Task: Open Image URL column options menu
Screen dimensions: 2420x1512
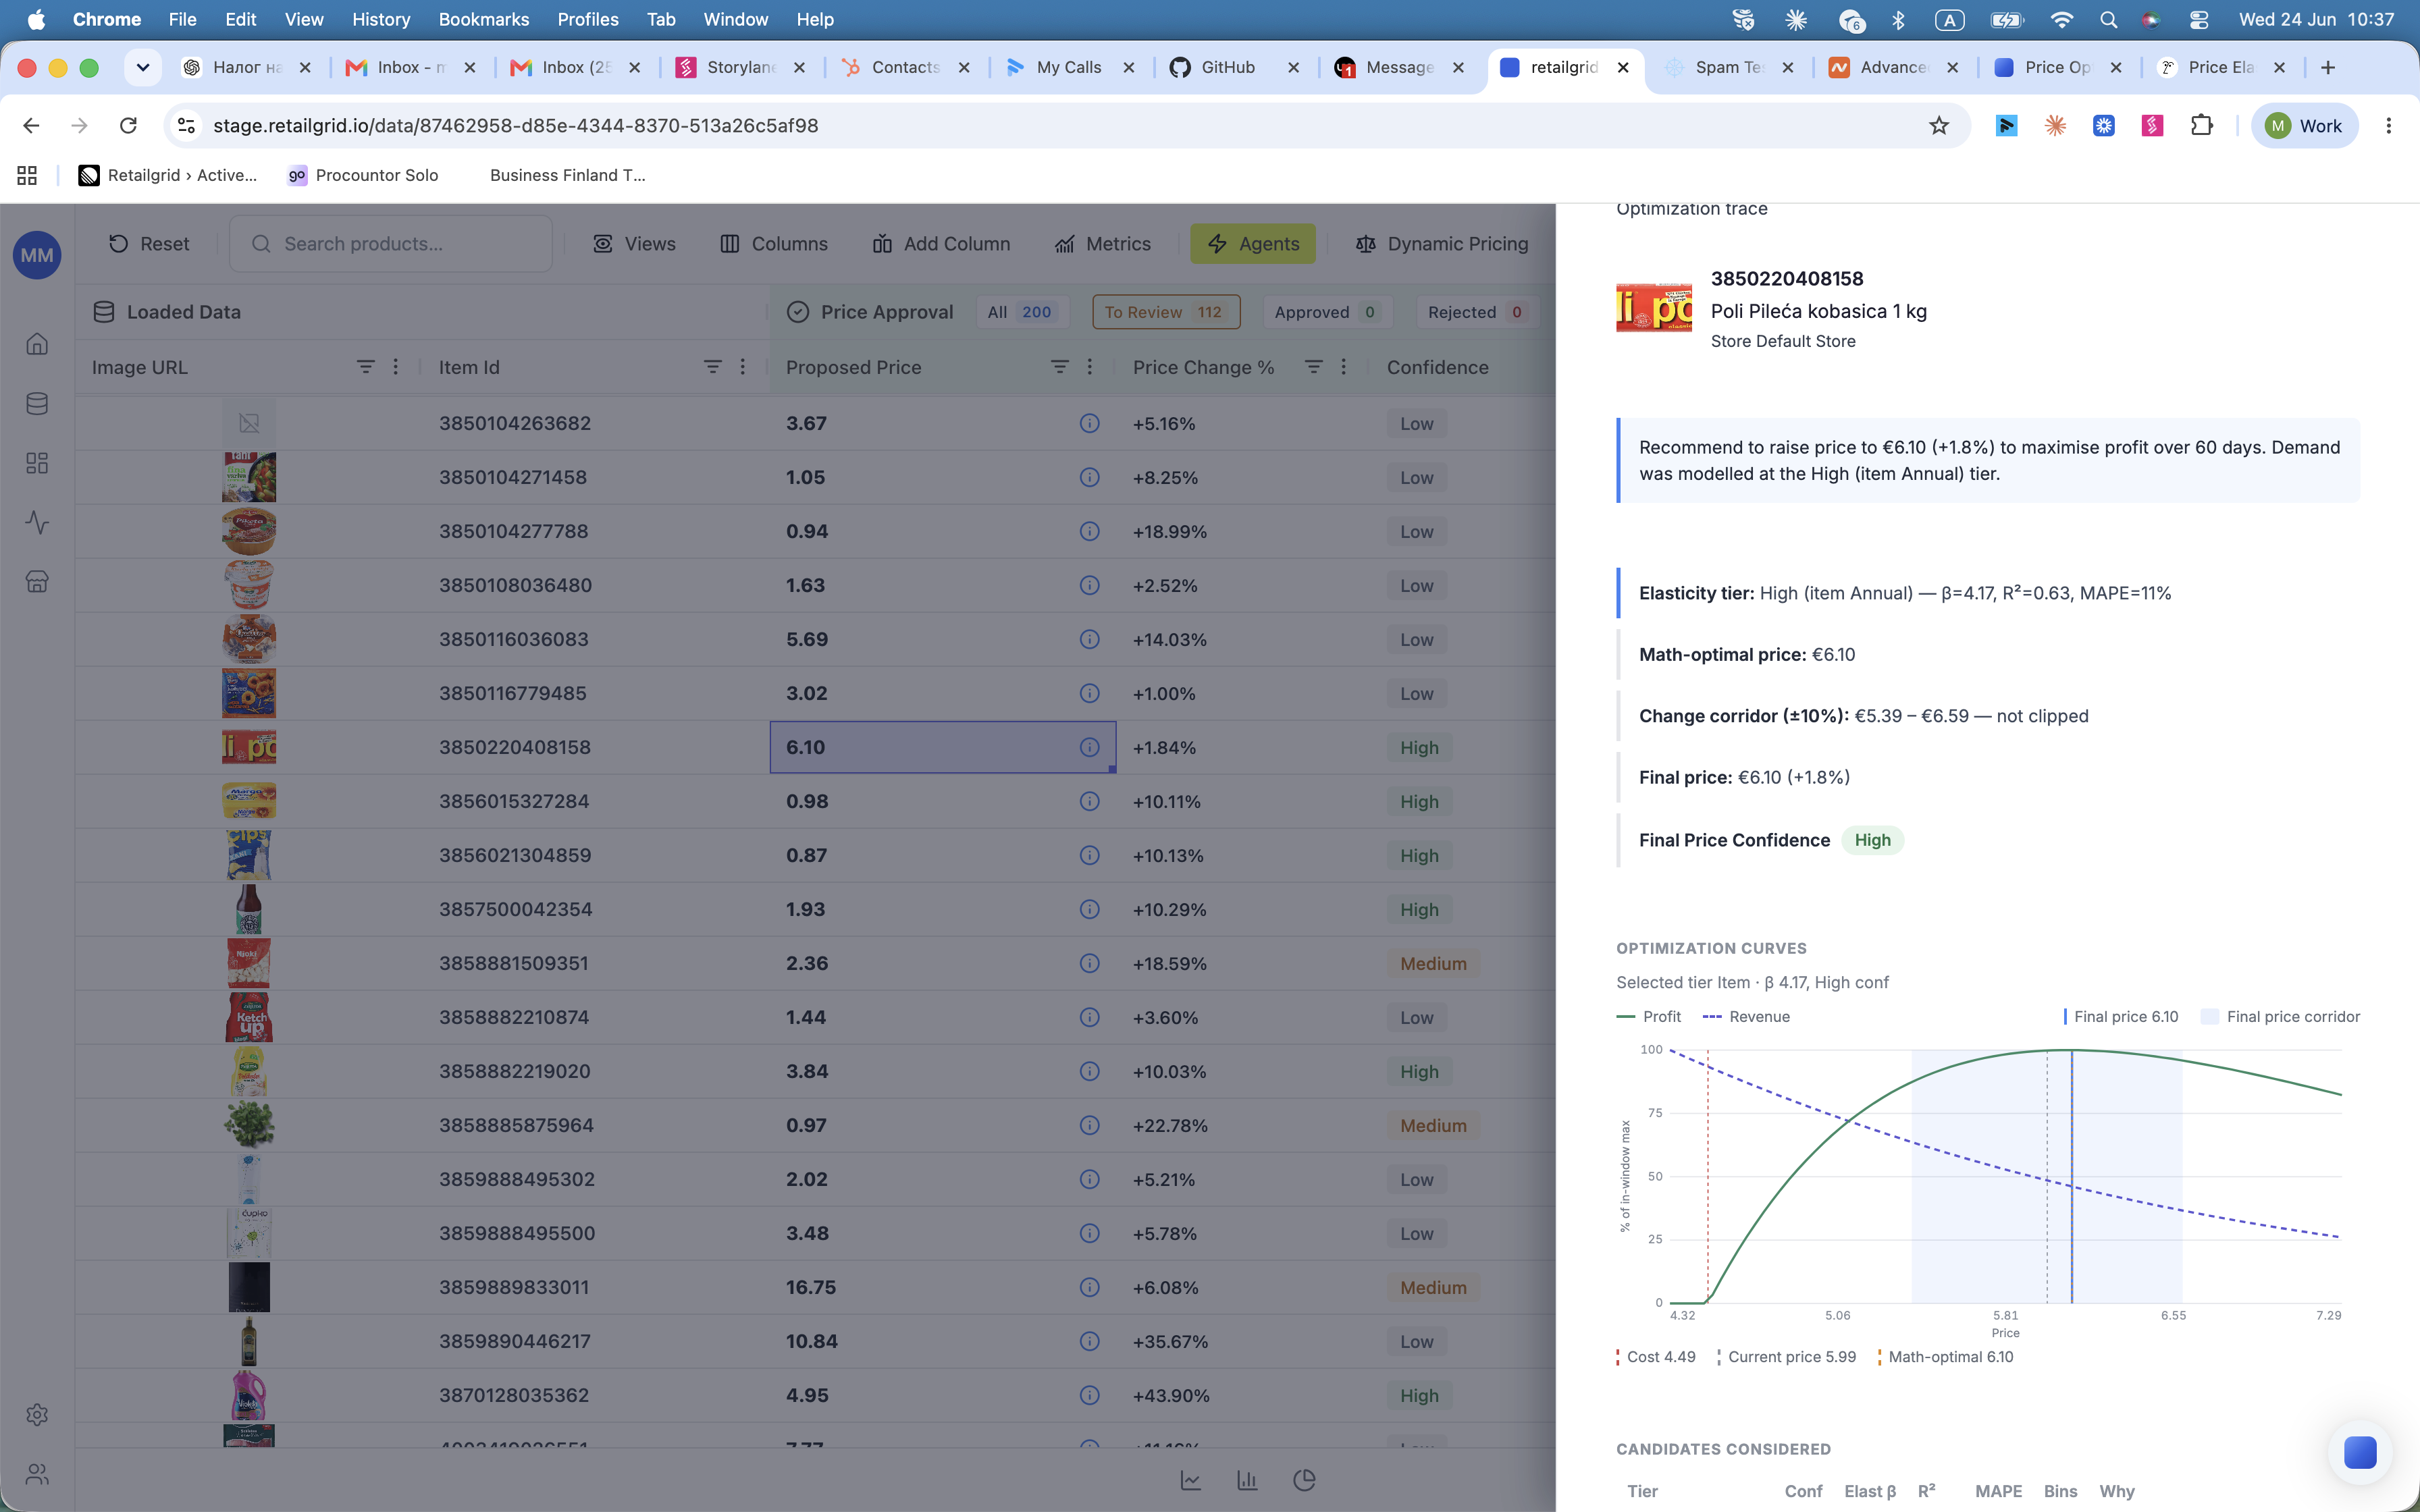Action: coord(396,367)
